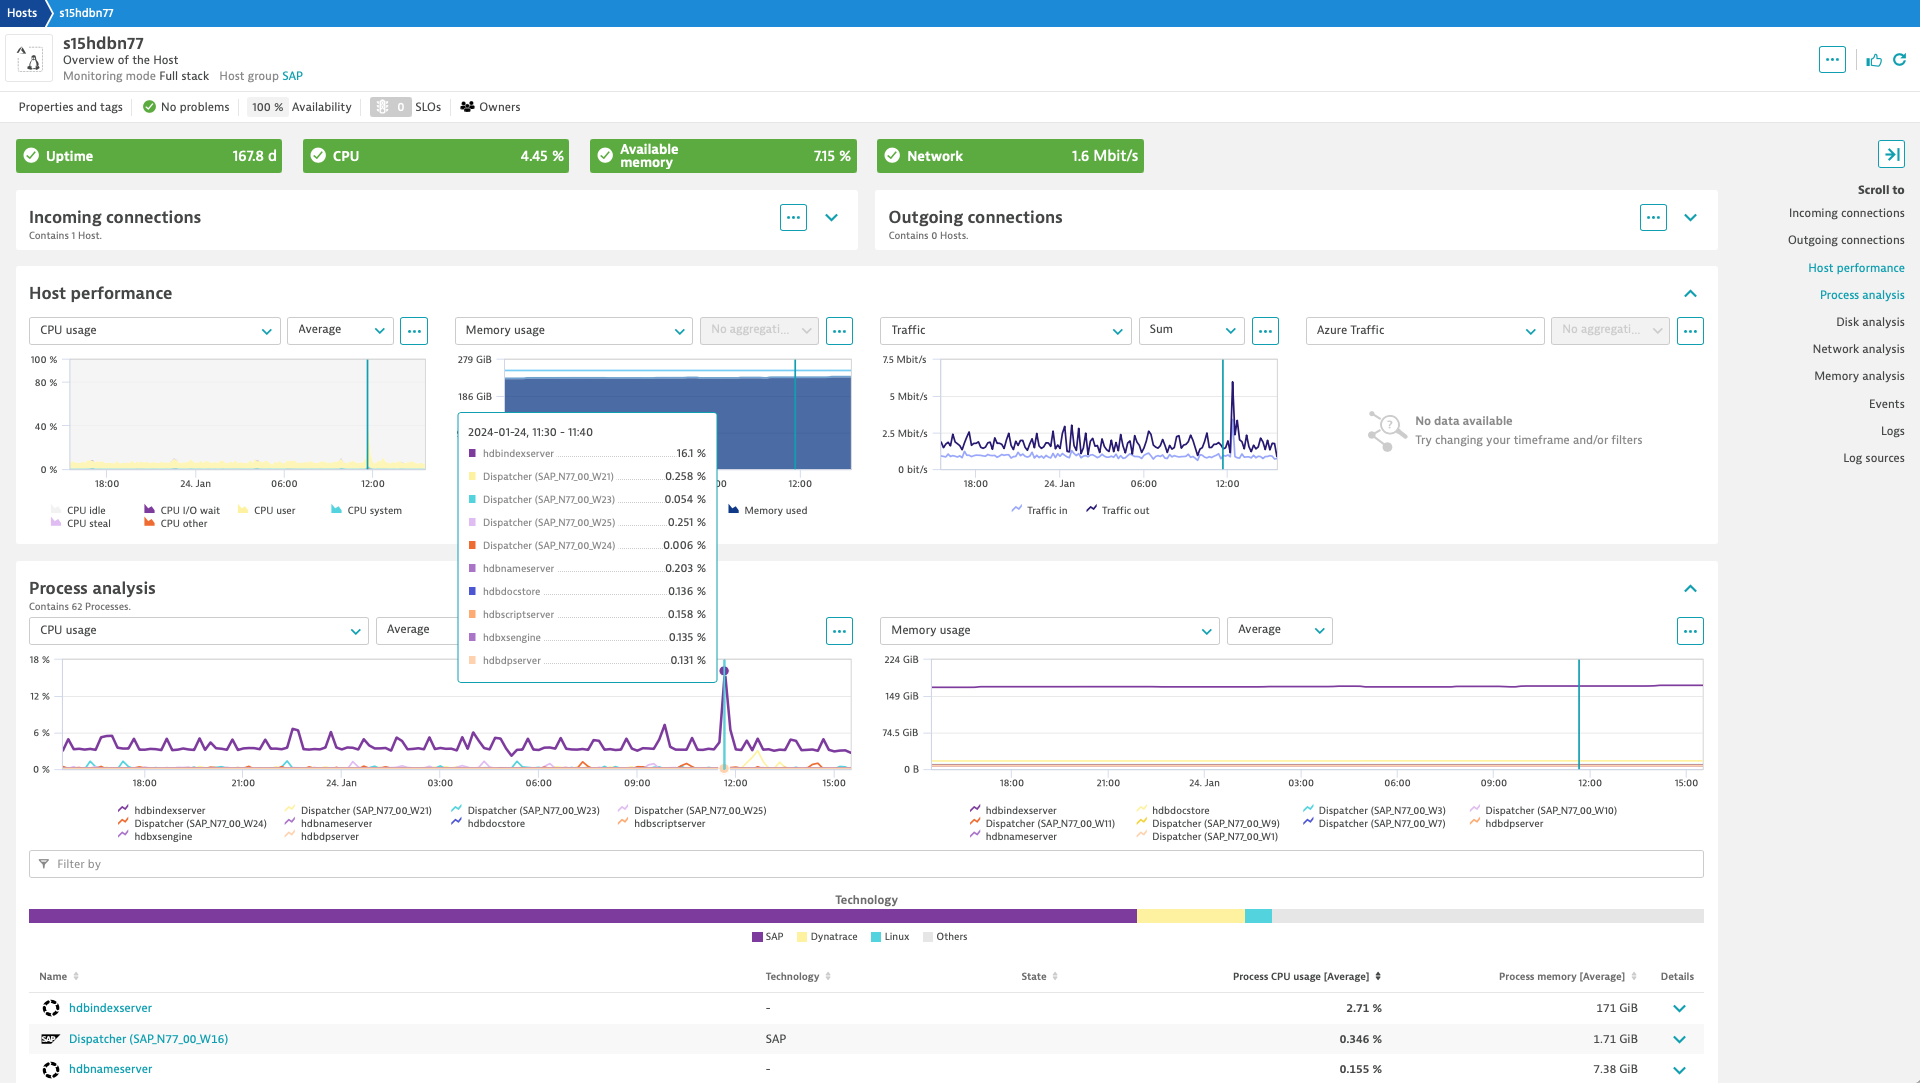Give feedback with the thumbs-up icon
The width and height of the screenshot is (1920, 1083).
pos(1872,60)
